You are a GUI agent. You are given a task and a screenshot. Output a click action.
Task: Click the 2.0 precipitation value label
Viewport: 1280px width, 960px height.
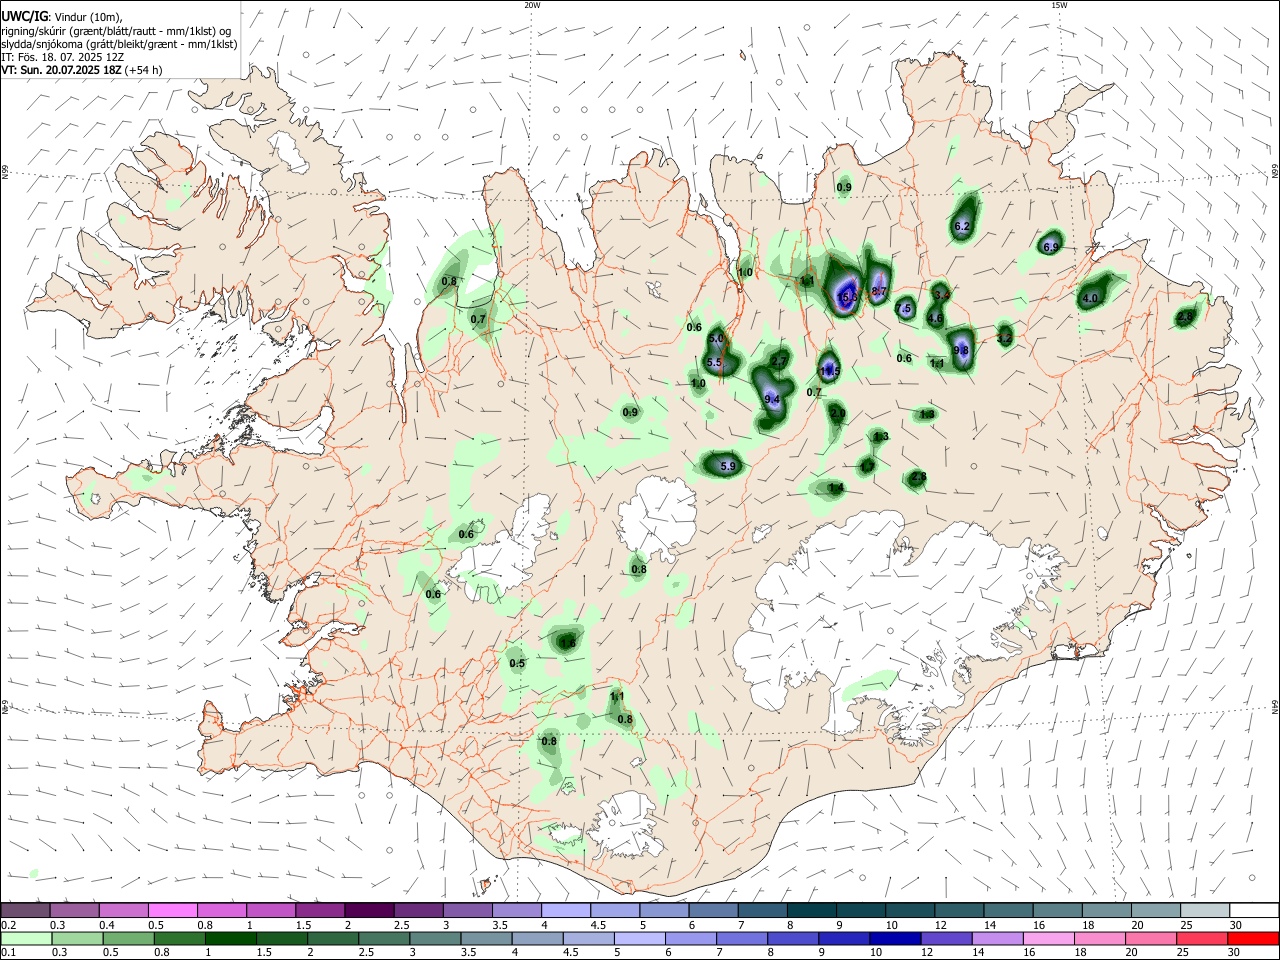[838, 413]
